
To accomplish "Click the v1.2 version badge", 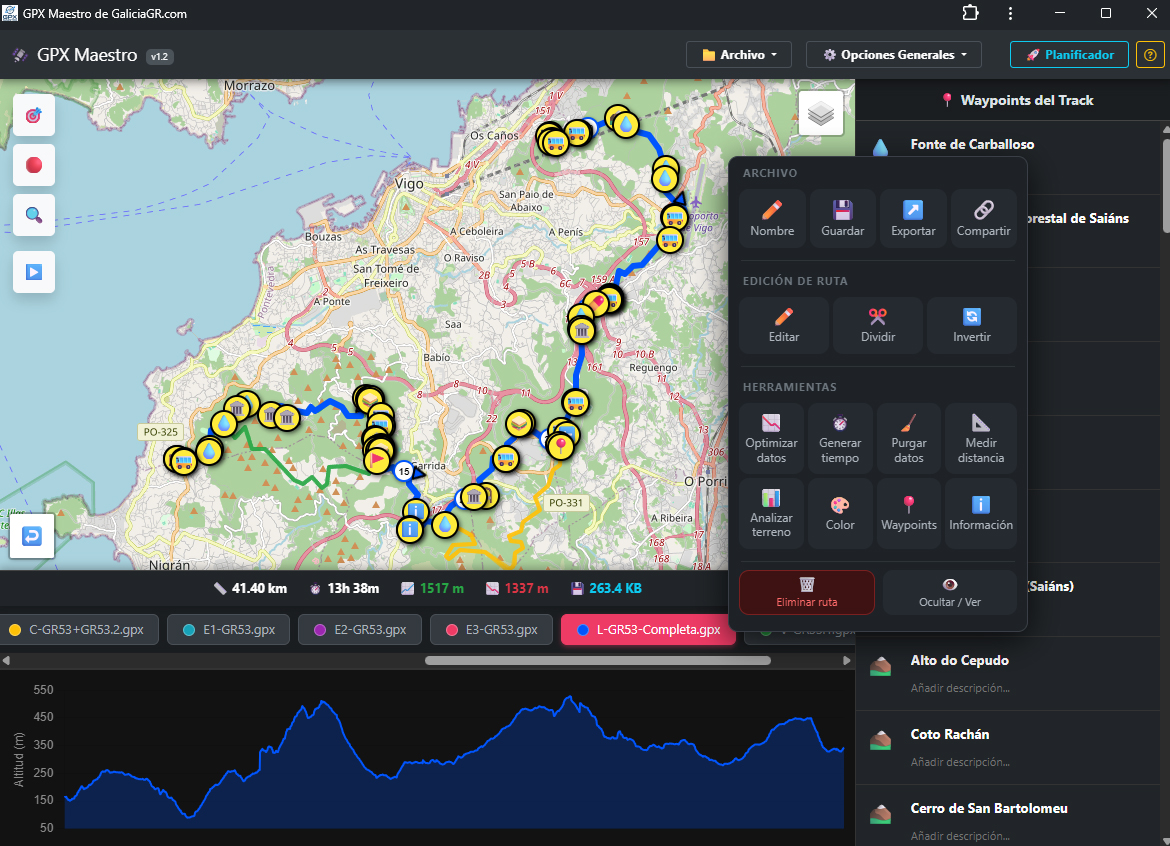I will click(160, 56).
